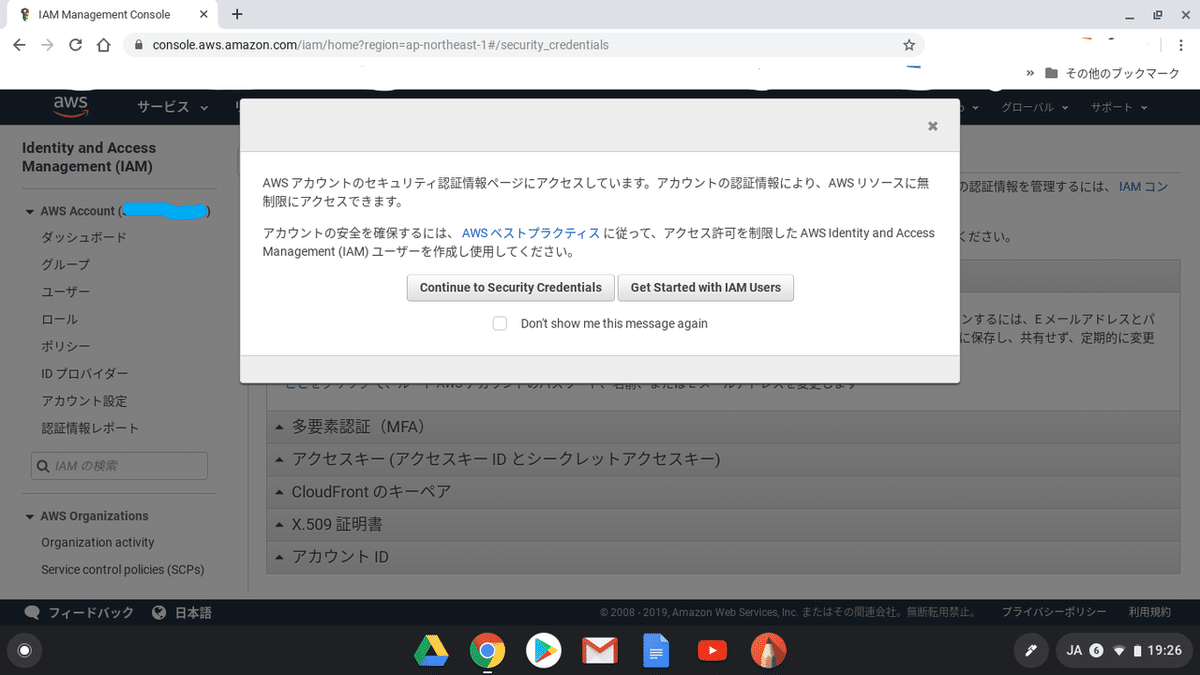This screenshot has width=1200, height=675.
Task: Click the globe icon next to 日本語
Action: coord(159,612)
